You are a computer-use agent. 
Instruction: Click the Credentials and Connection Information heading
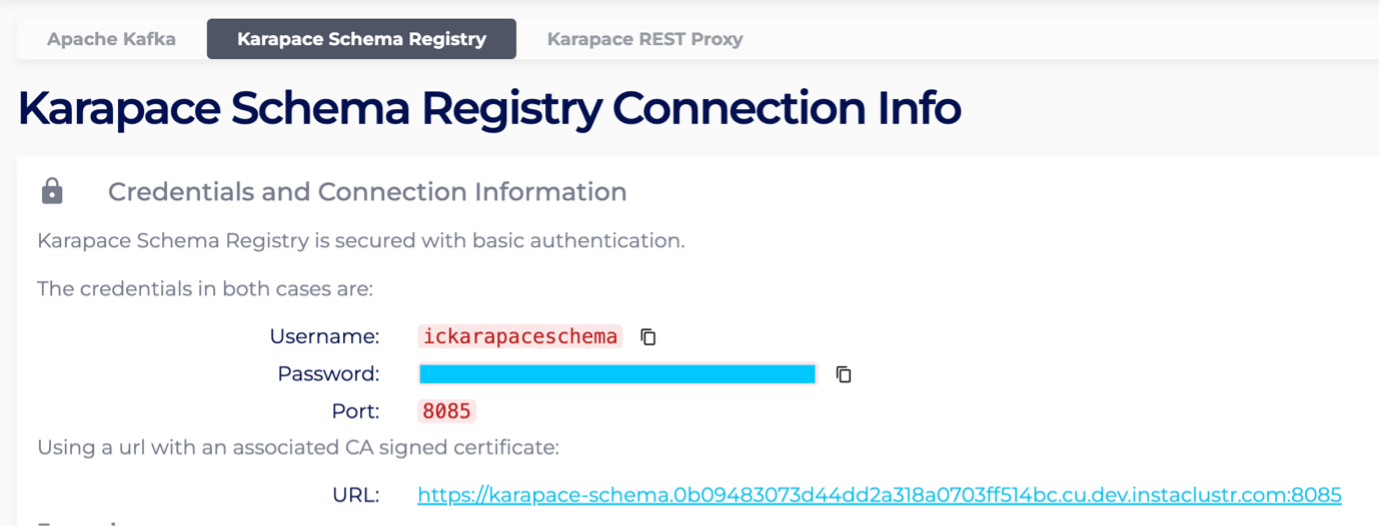[367, 191]
